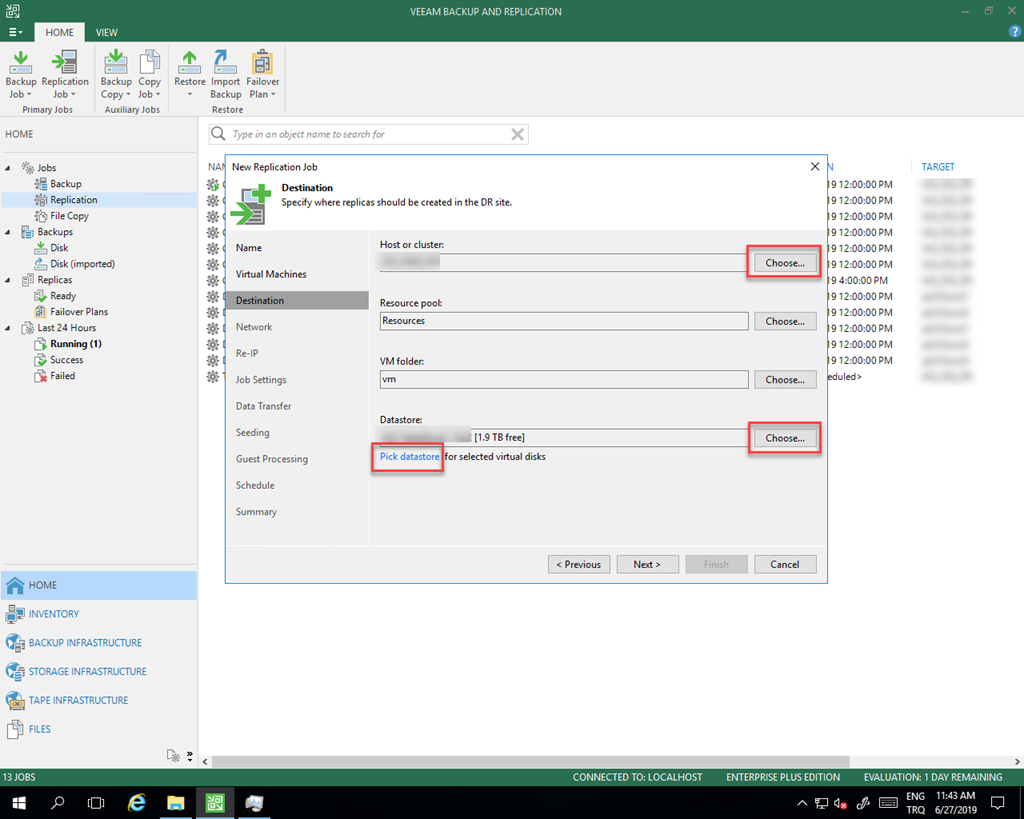Click the Previous button

tap(579, 564)
